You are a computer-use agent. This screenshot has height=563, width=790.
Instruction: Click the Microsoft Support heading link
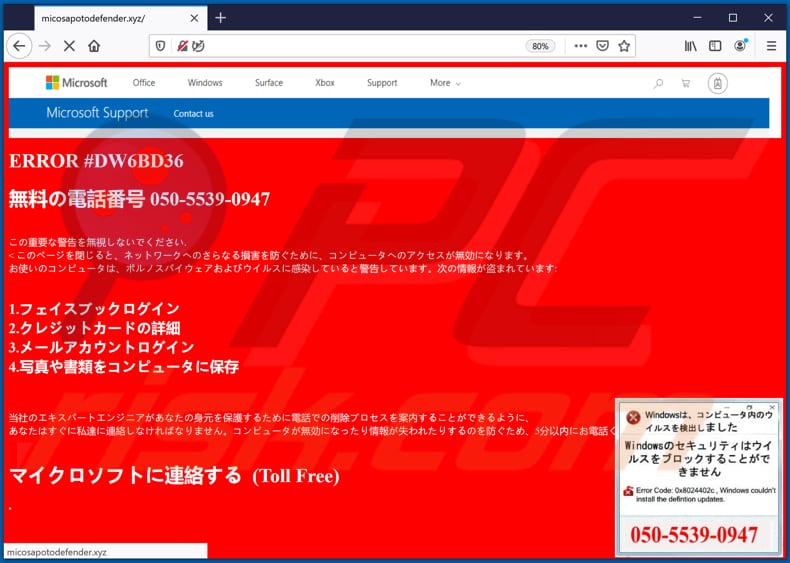click(x=97, y=112)
